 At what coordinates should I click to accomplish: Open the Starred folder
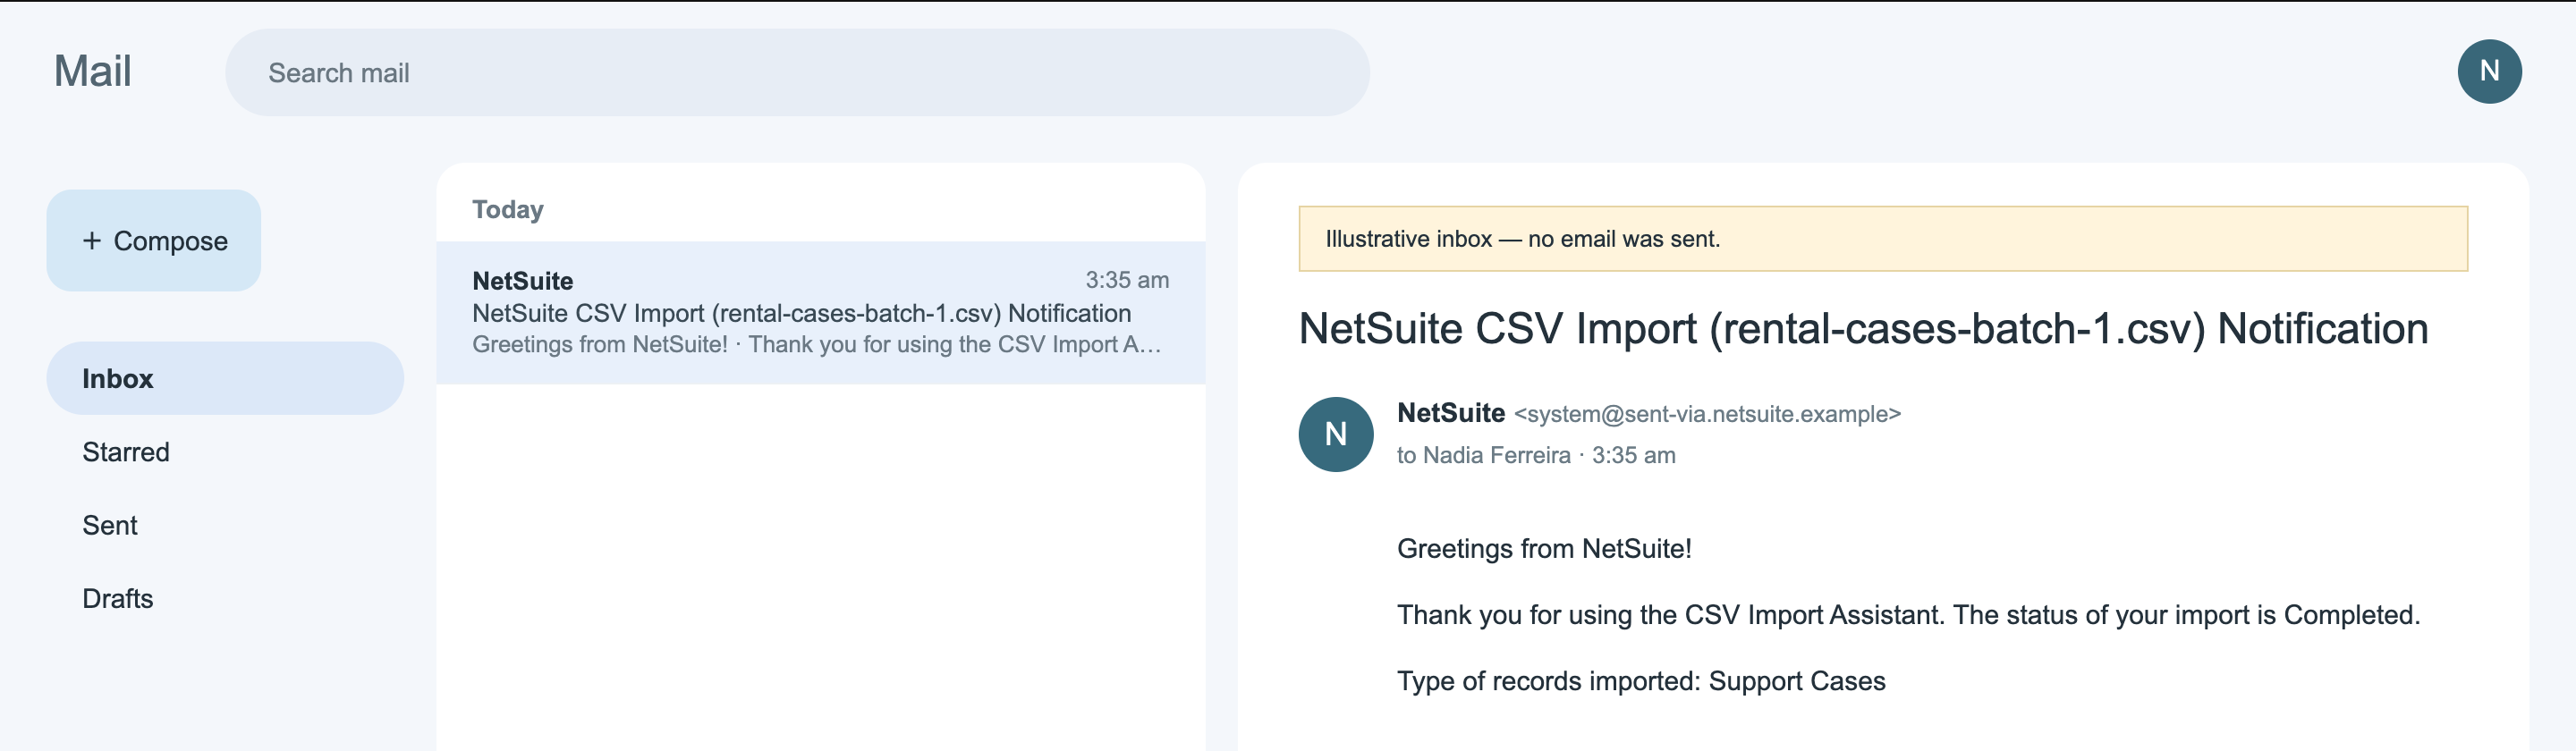[225, 452]
